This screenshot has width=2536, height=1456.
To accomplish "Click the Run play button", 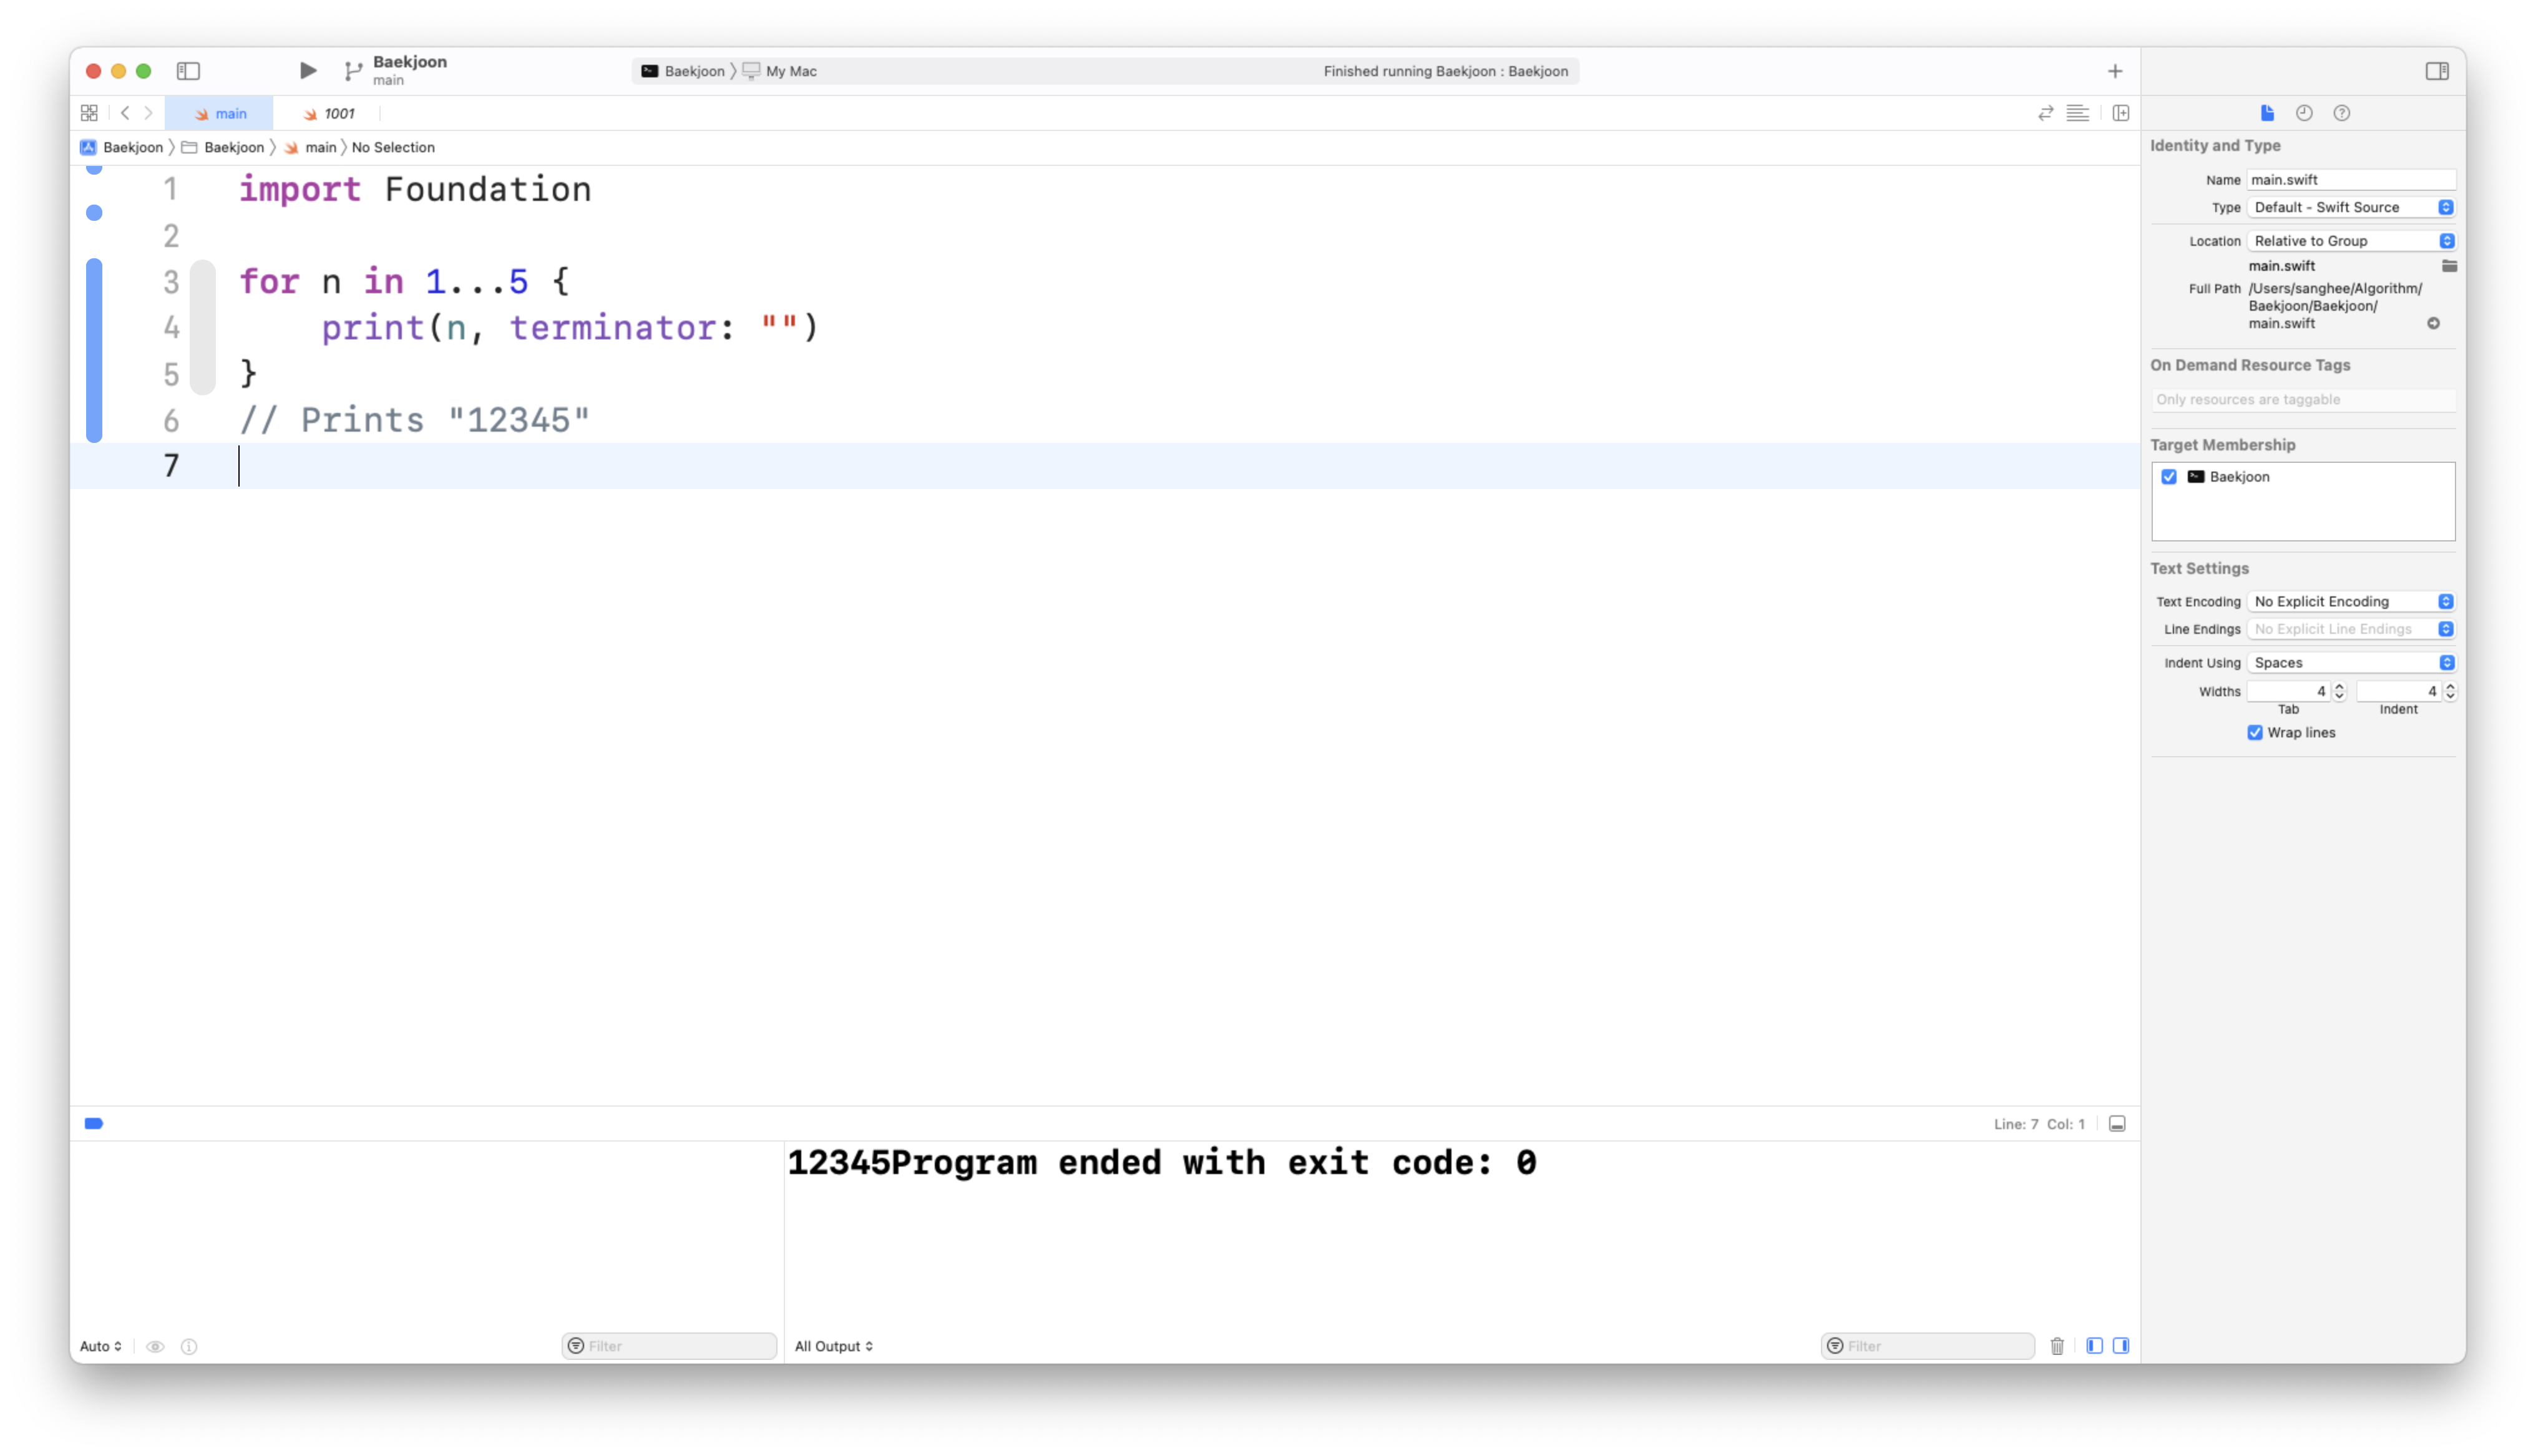I will pos(308,71).
